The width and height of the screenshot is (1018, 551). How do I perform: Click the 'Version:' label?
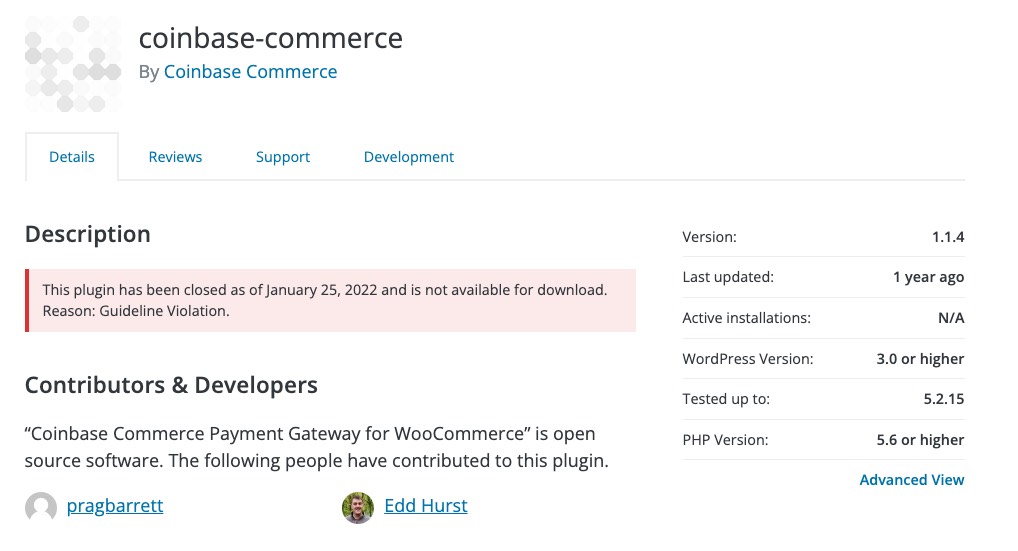[x=710, y=237]
